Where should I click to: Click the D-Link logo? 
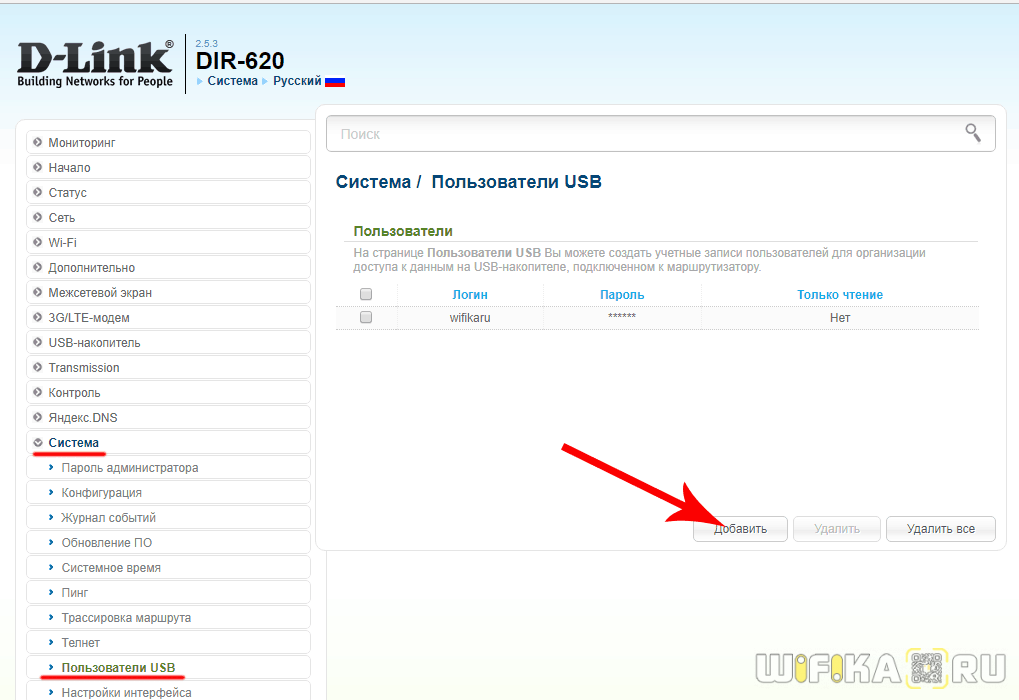click(96, 64)
